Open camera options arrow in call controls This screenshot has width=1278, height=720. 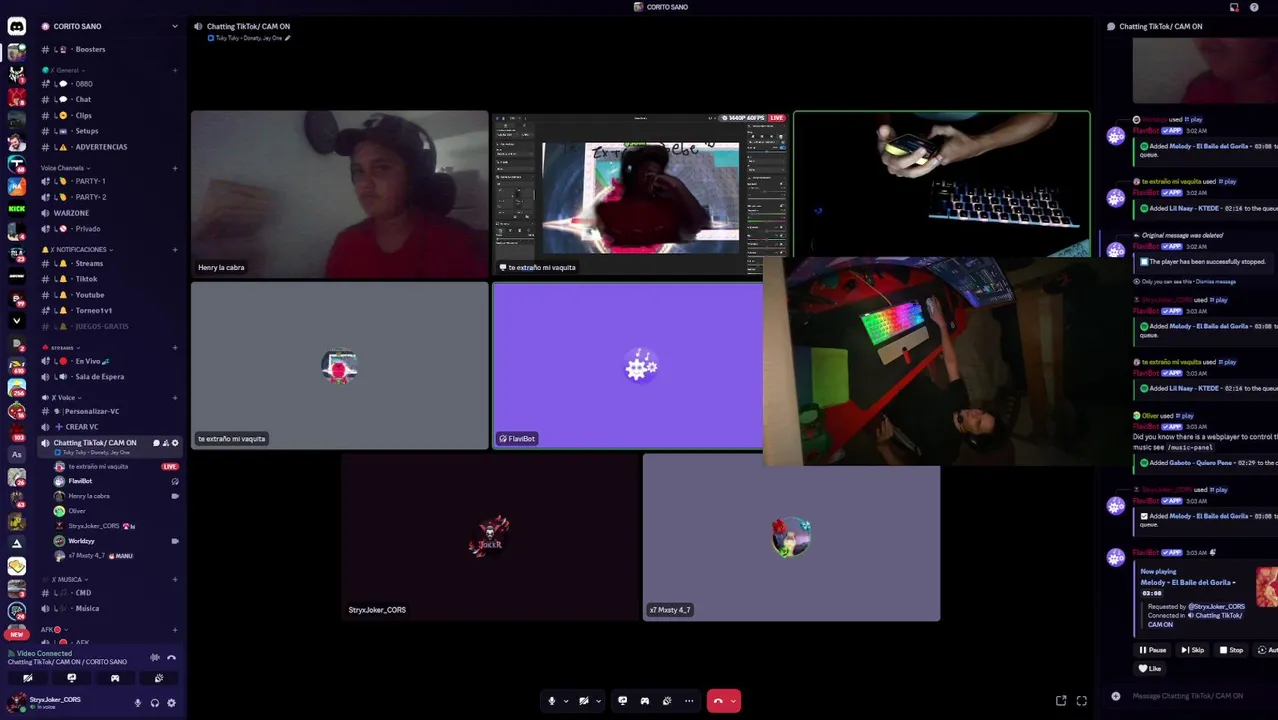pos(598,701)
